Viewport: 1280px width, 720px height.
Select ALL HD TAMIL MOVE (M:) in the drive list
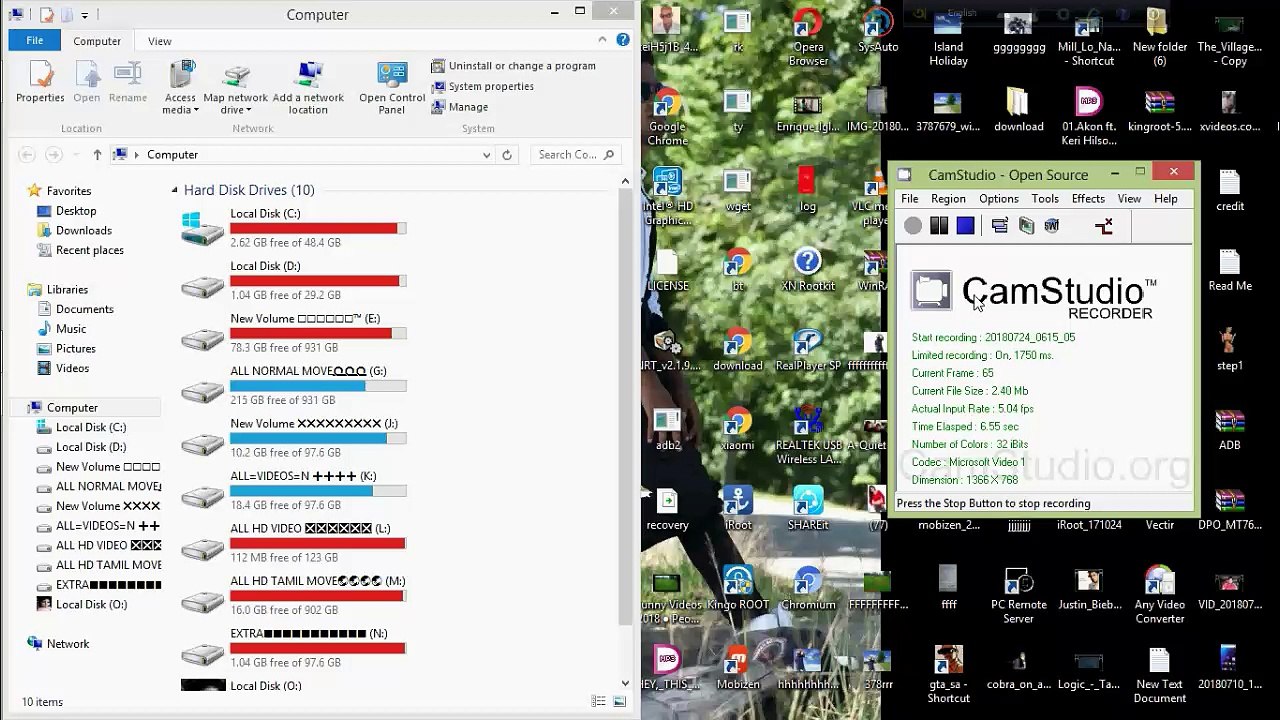click(294, 595)
